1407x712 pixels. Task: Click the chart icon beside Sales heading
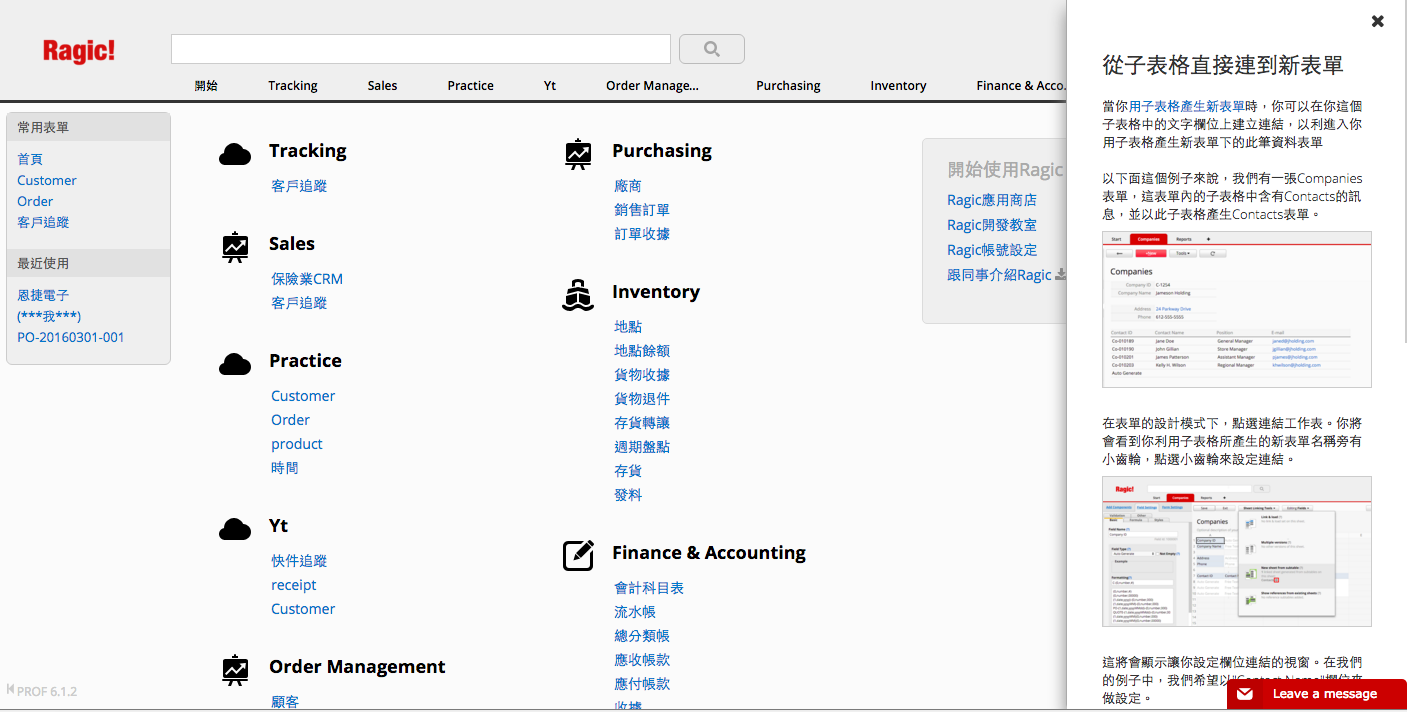[235, 247]
